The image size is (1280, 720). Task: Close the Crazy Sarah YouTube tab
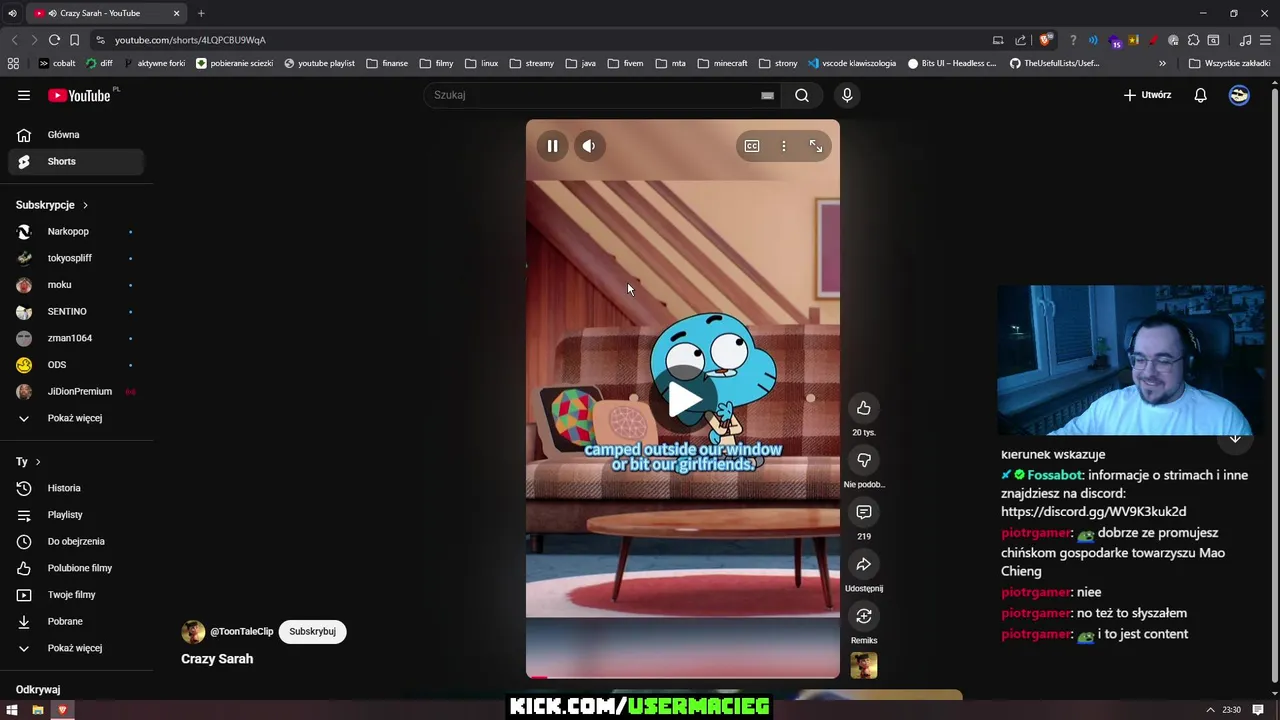tap(176, 13)
